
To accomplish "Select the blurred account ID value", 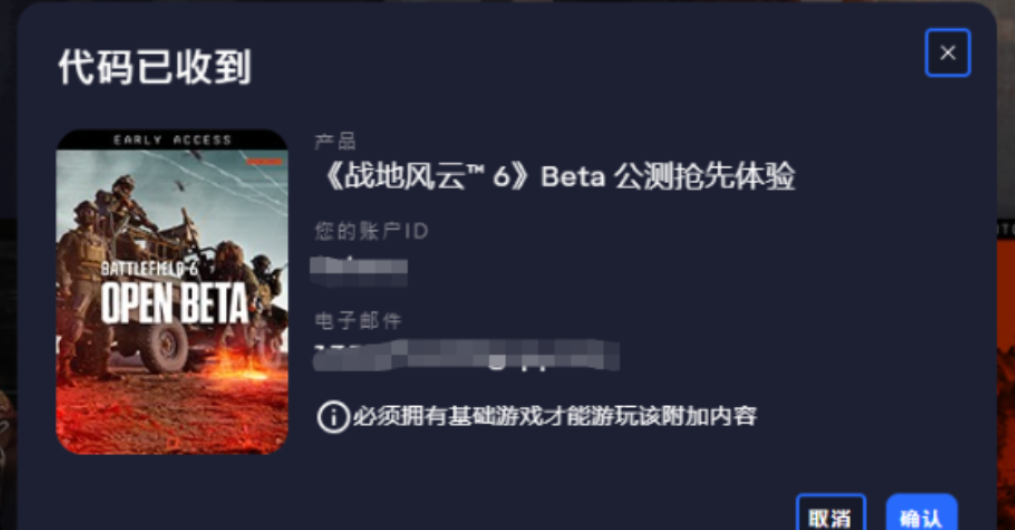I will [359, 271].
